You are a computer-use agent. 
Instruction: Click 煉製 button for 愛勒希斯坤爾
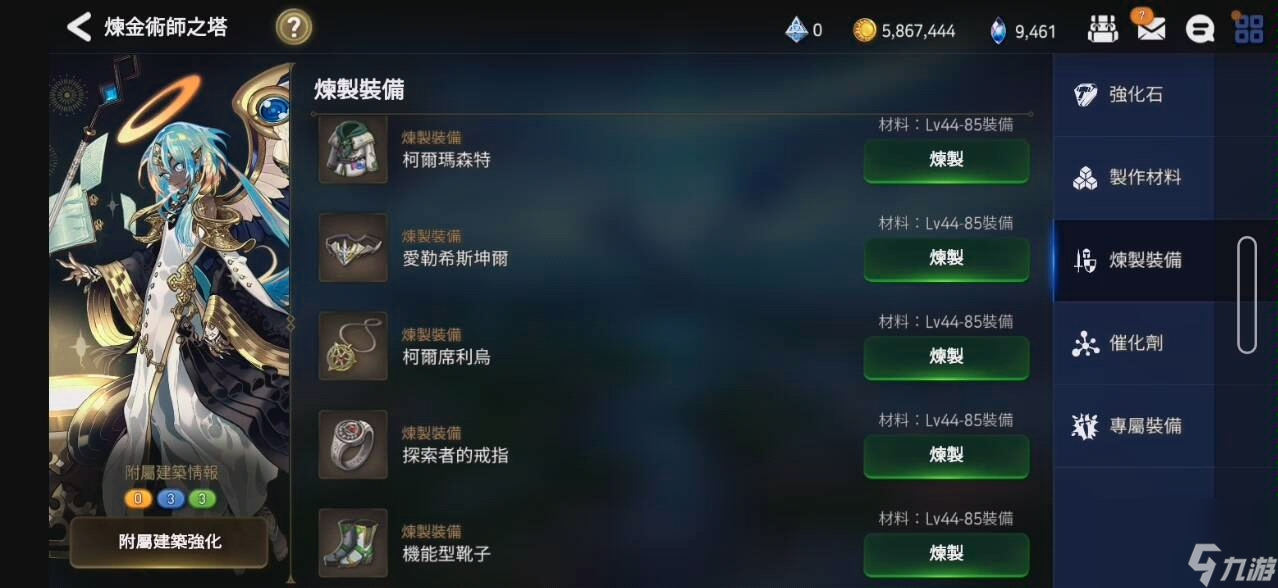(x=946, y=258)
